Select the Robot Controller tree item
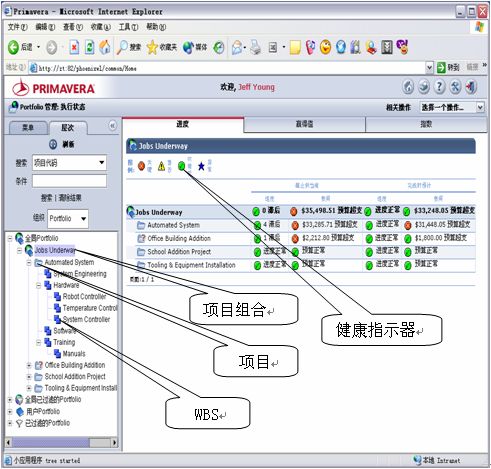 tap(84, 297)
